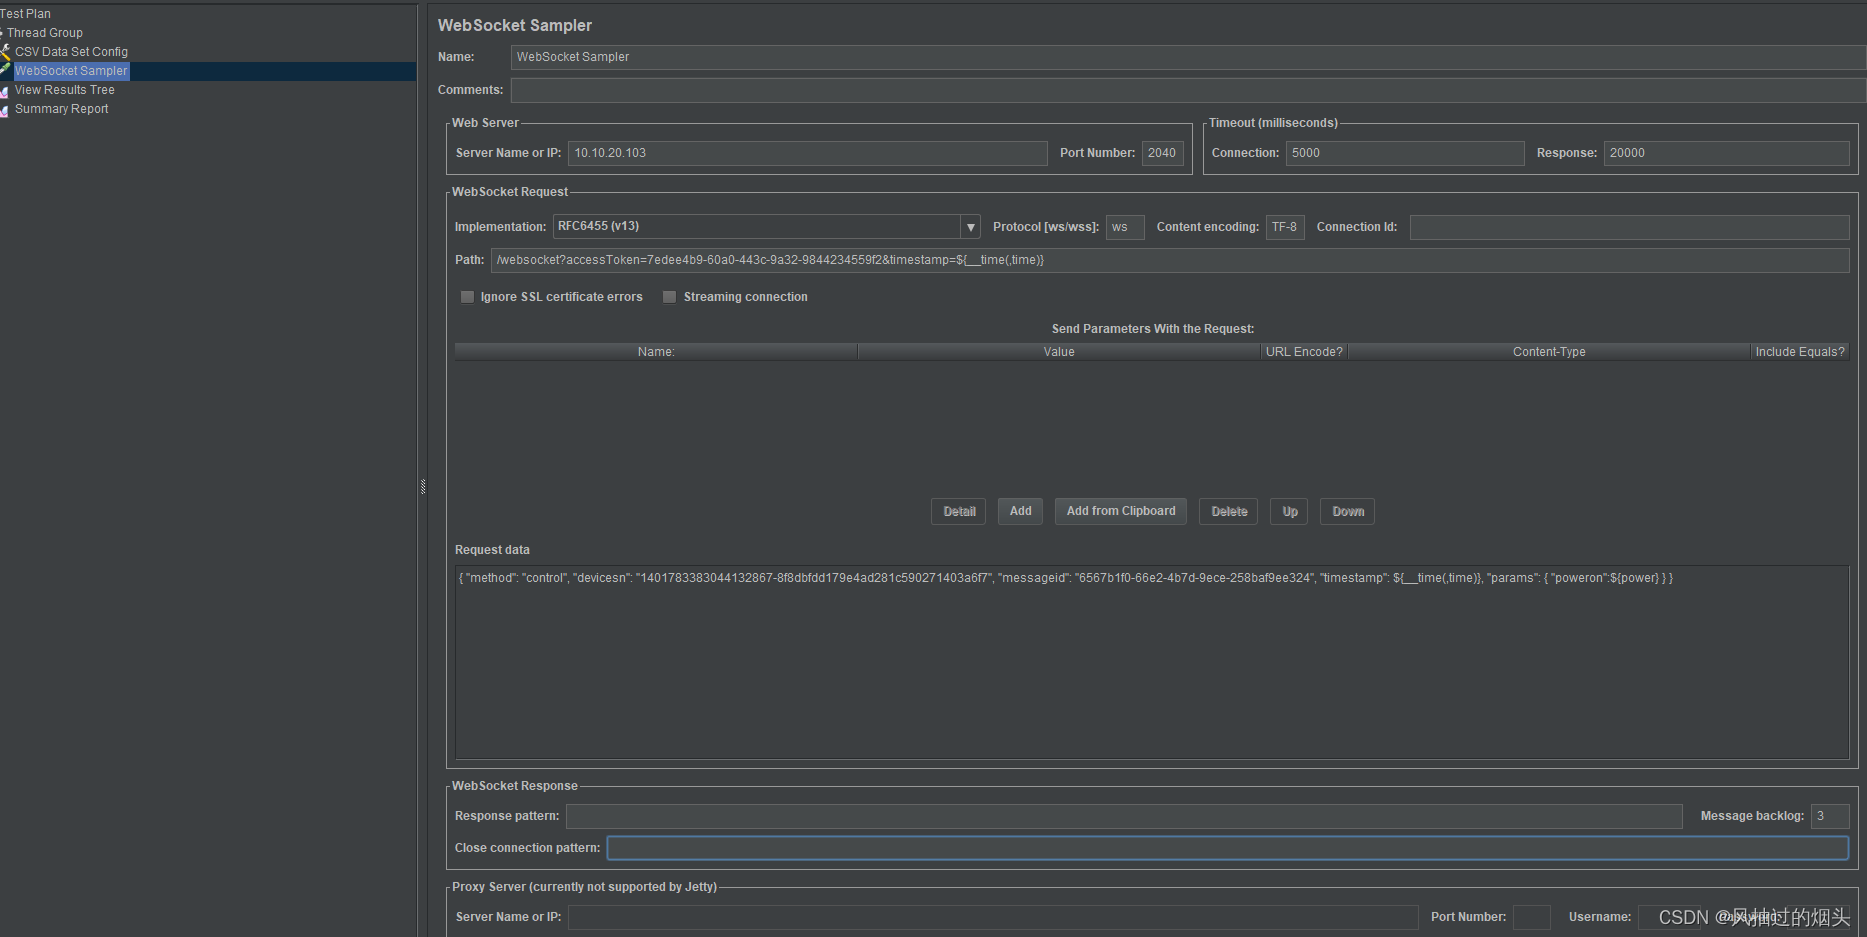Click the CSV Data Set Config wrench icon

7,51
